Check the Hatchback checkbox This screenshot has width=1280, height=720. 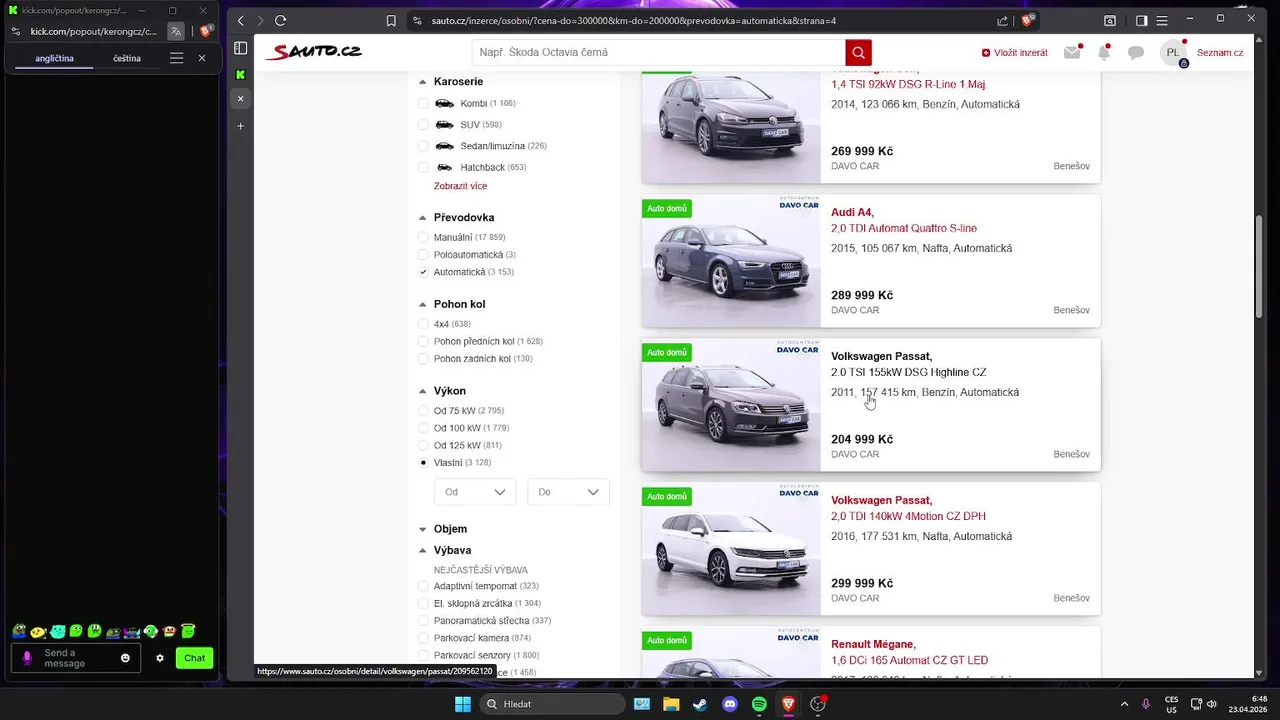tap(423, 167)
